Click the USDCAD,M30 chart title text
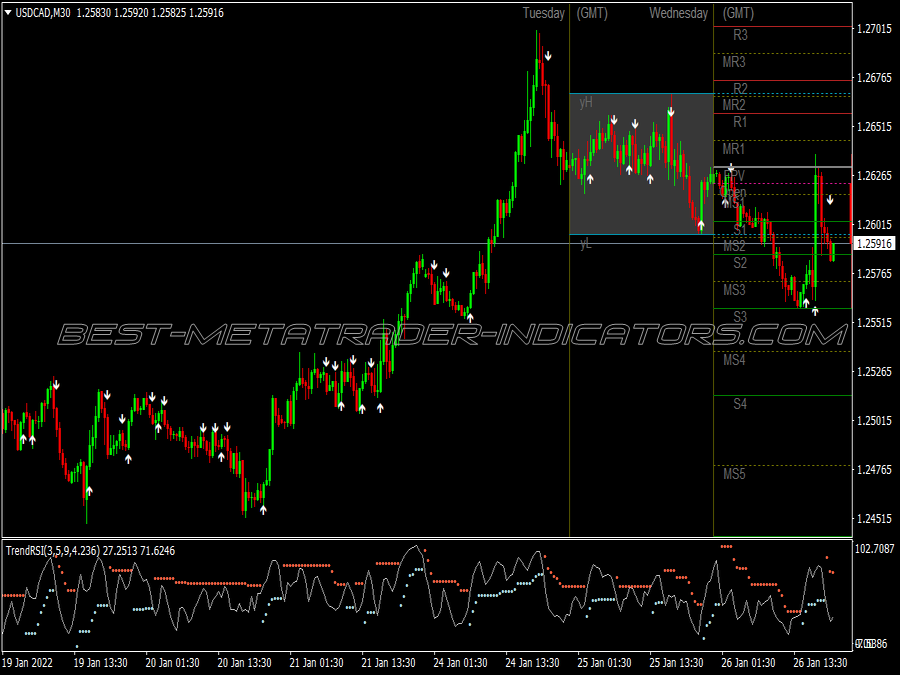This screenshot has height=675, width=900. click(43, 13)
